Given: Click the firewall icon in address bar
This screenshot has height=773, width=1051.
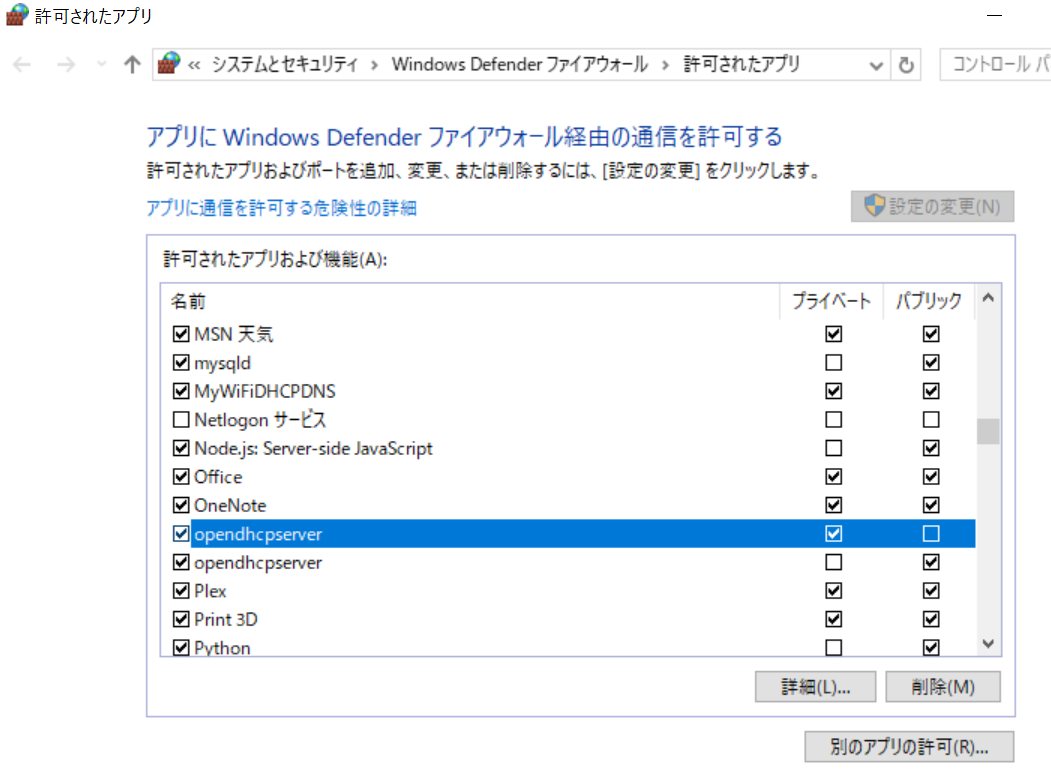Looking at the screenshot, I should coord(169,64).
